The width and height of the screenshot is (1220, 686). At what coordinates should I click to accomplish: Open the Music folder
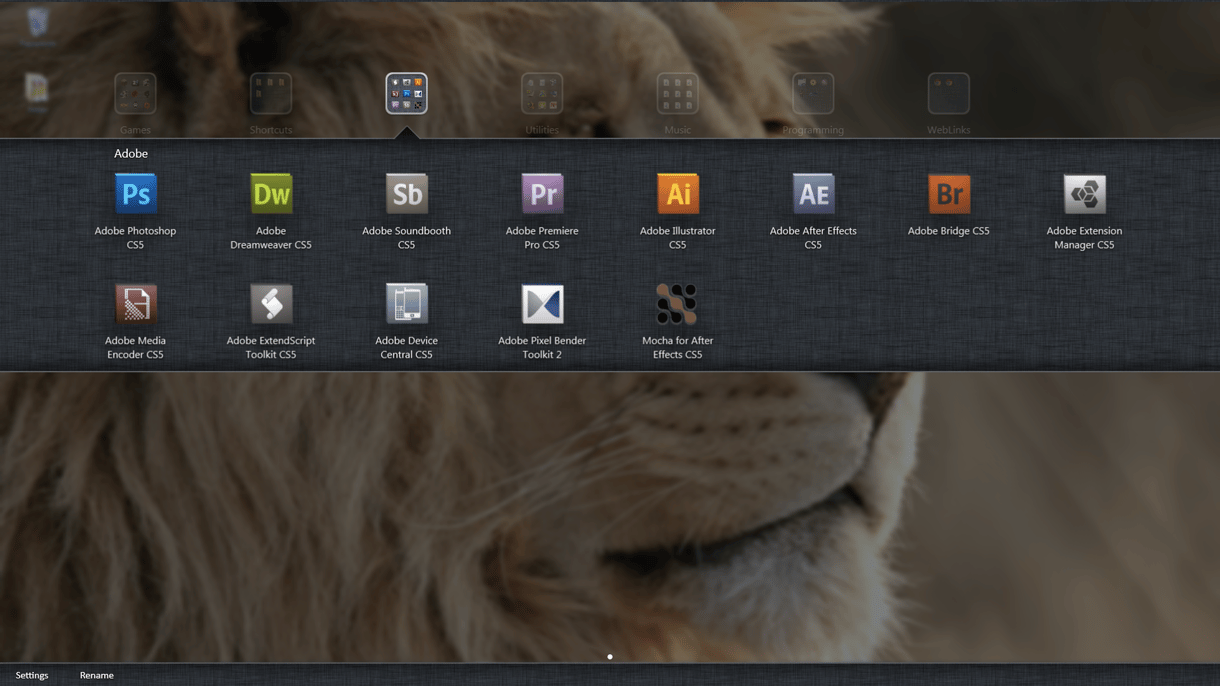[x=678, y=93]
